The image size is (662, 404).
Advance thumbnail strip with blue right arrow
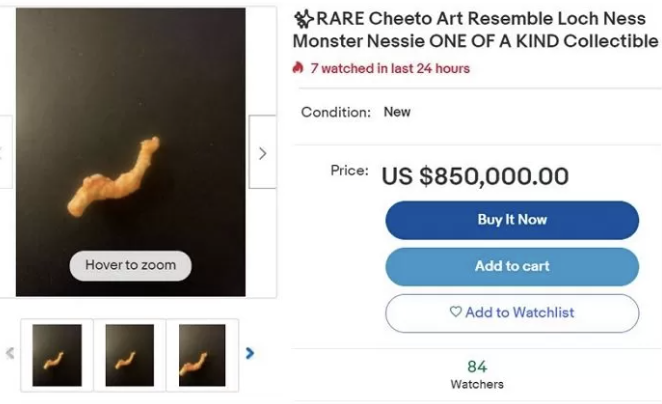[250, 353]
